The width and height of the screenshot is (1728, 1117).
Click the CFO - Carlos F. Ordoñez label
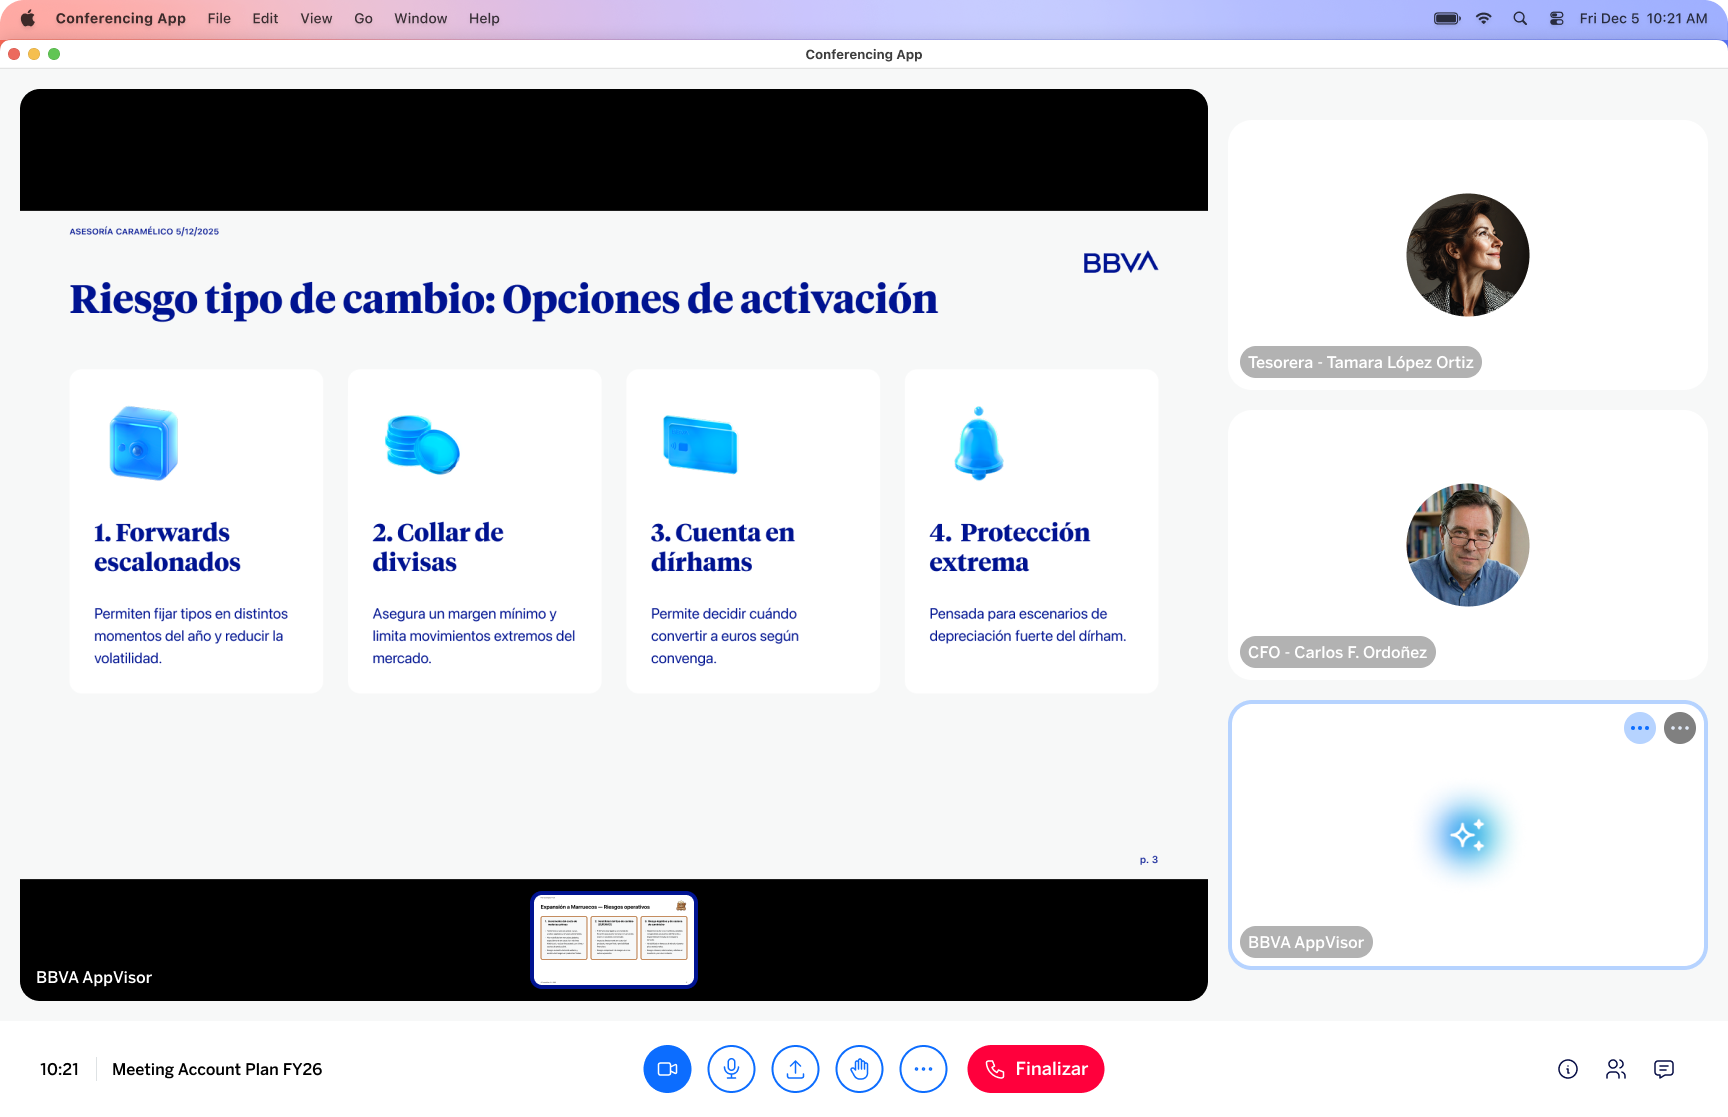1337,652
